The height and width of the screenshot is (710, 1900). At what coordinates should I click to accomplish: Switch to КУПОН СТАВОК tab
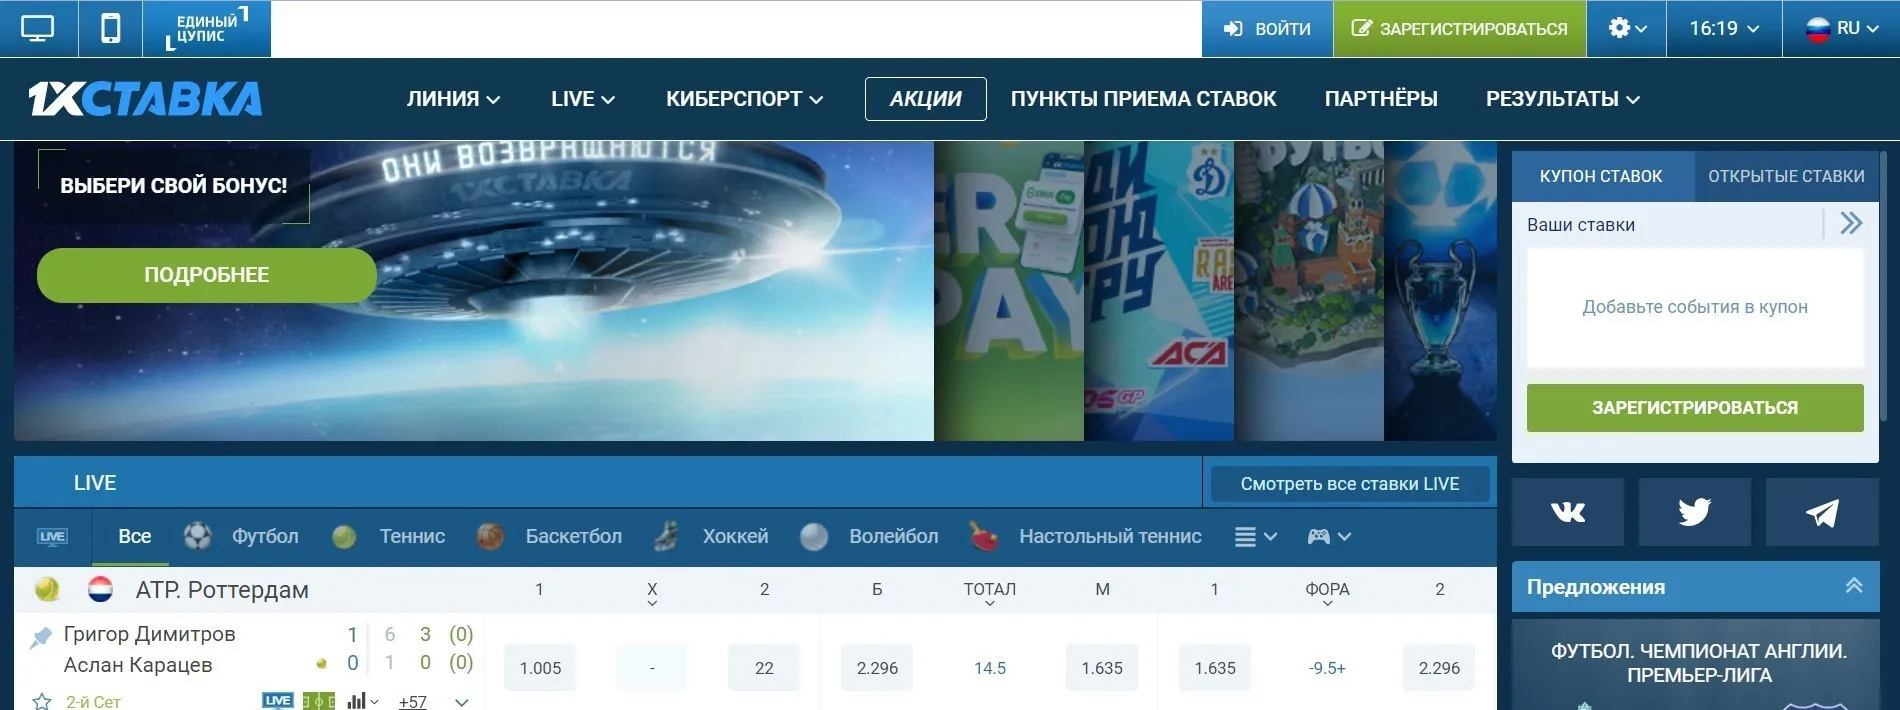tap(1601, 176)
